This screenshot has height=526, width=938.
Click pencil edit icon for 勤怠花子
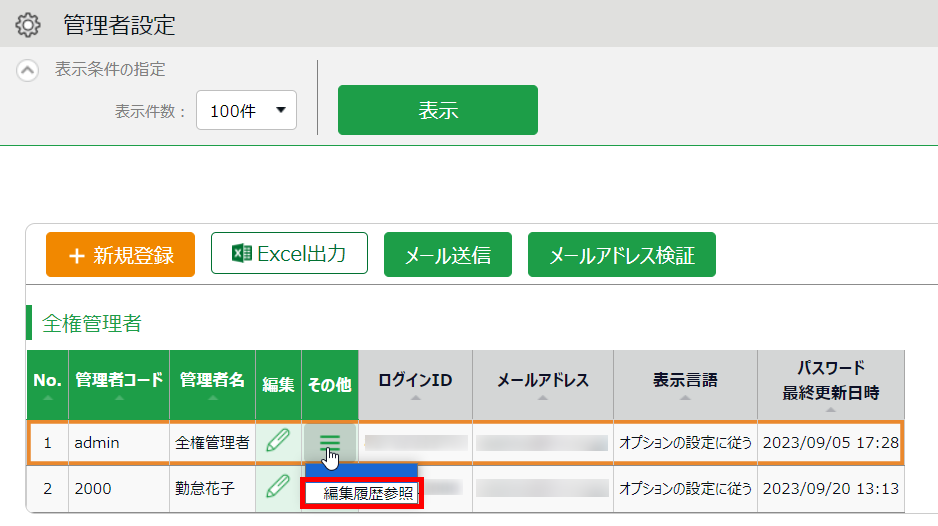click(x=278, y=488)
